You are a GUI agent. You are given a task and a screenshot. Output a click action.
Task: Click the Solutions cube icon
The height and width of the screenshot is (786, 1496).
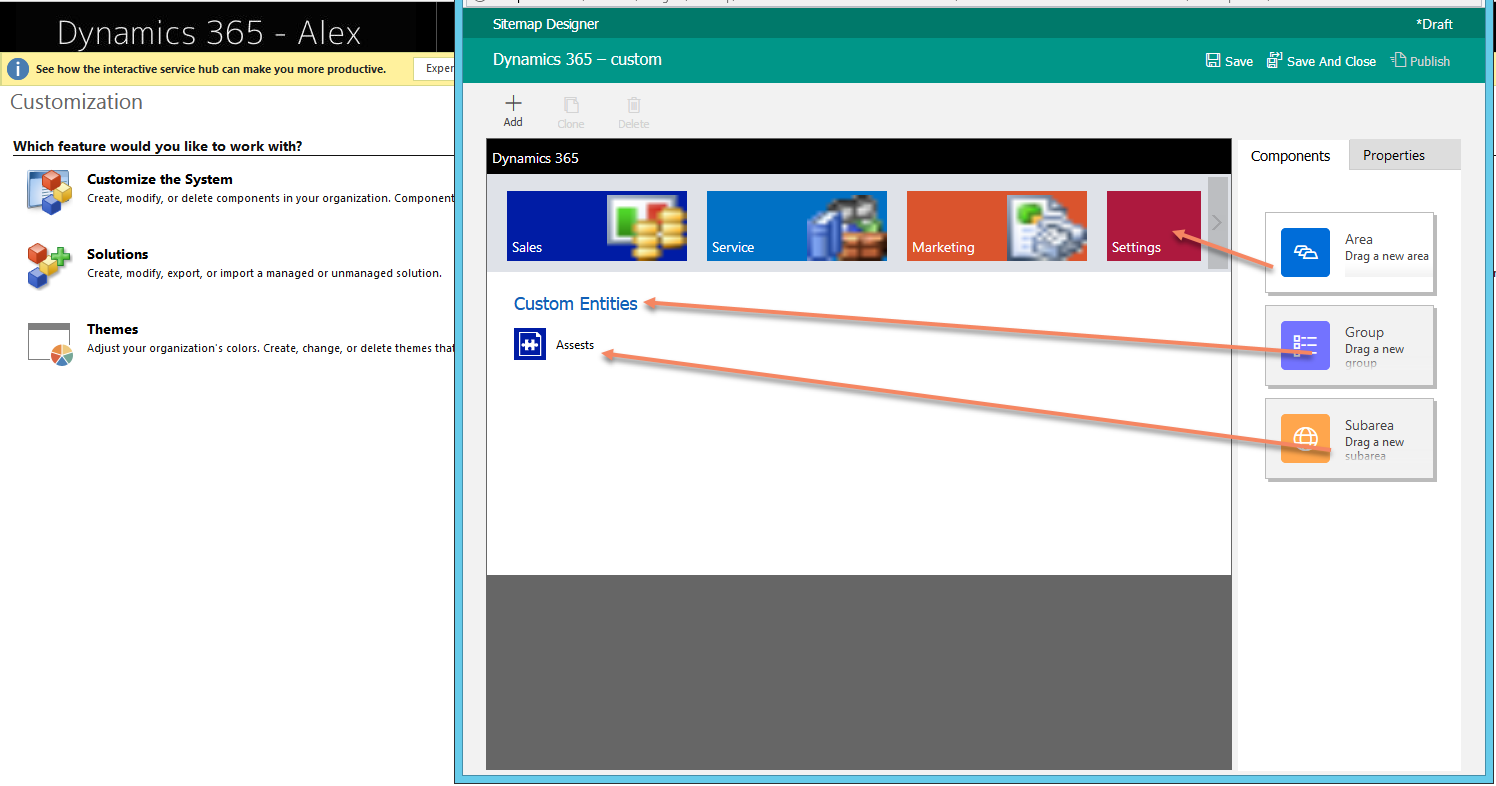46,265
